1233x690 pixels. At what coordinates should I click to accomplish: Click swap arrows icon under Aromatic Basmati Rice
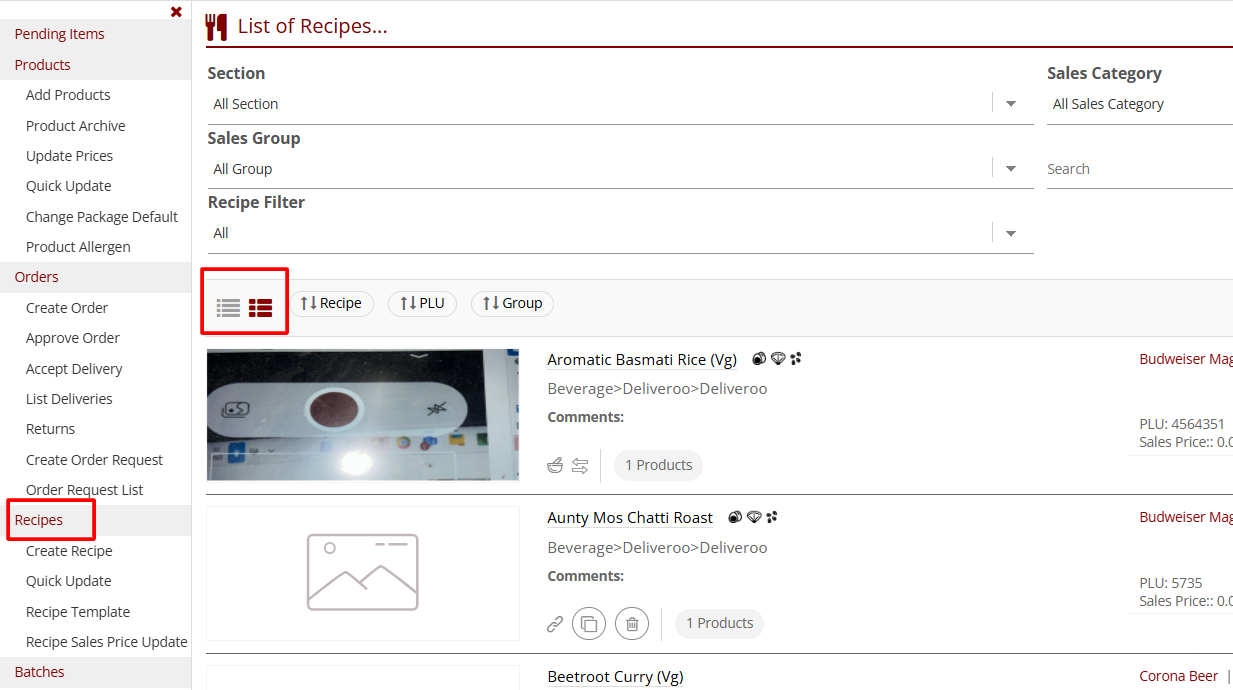click(x=580, y=465)
